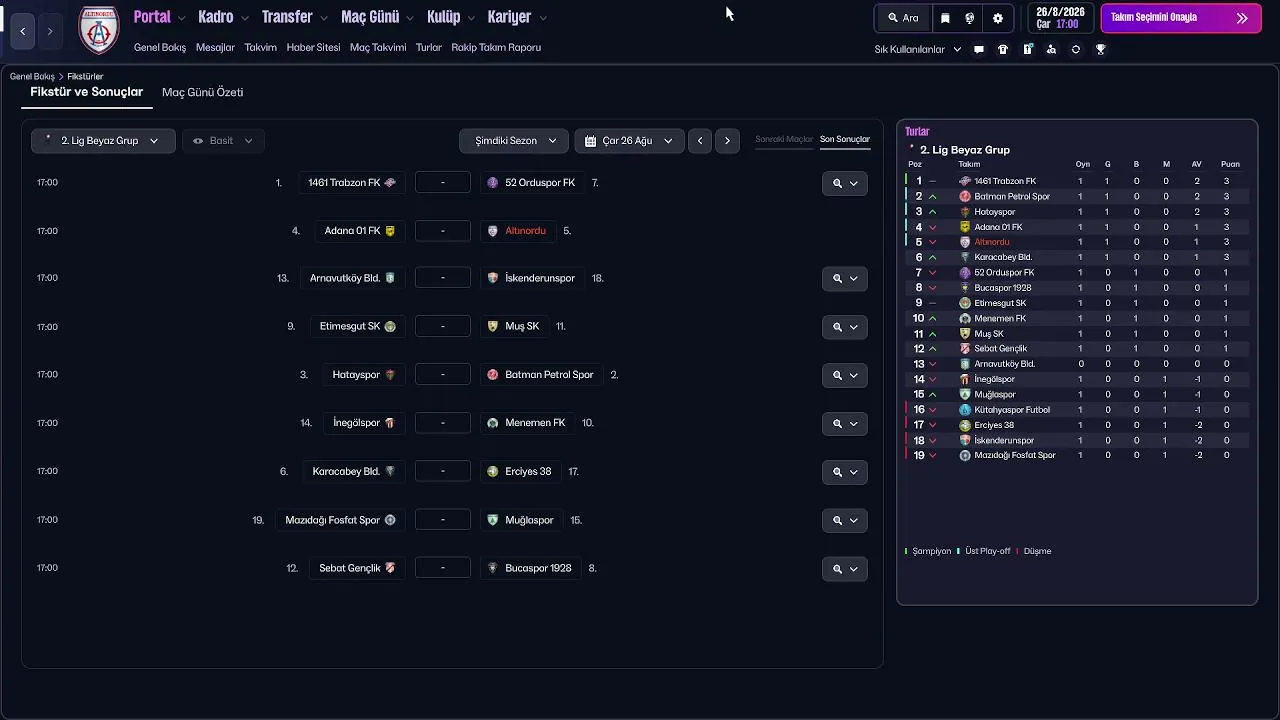The image size is (1280, 720).
Task: Open magnifier dropdown for 1461 Trabzon FK match
Action: [845, 183]
